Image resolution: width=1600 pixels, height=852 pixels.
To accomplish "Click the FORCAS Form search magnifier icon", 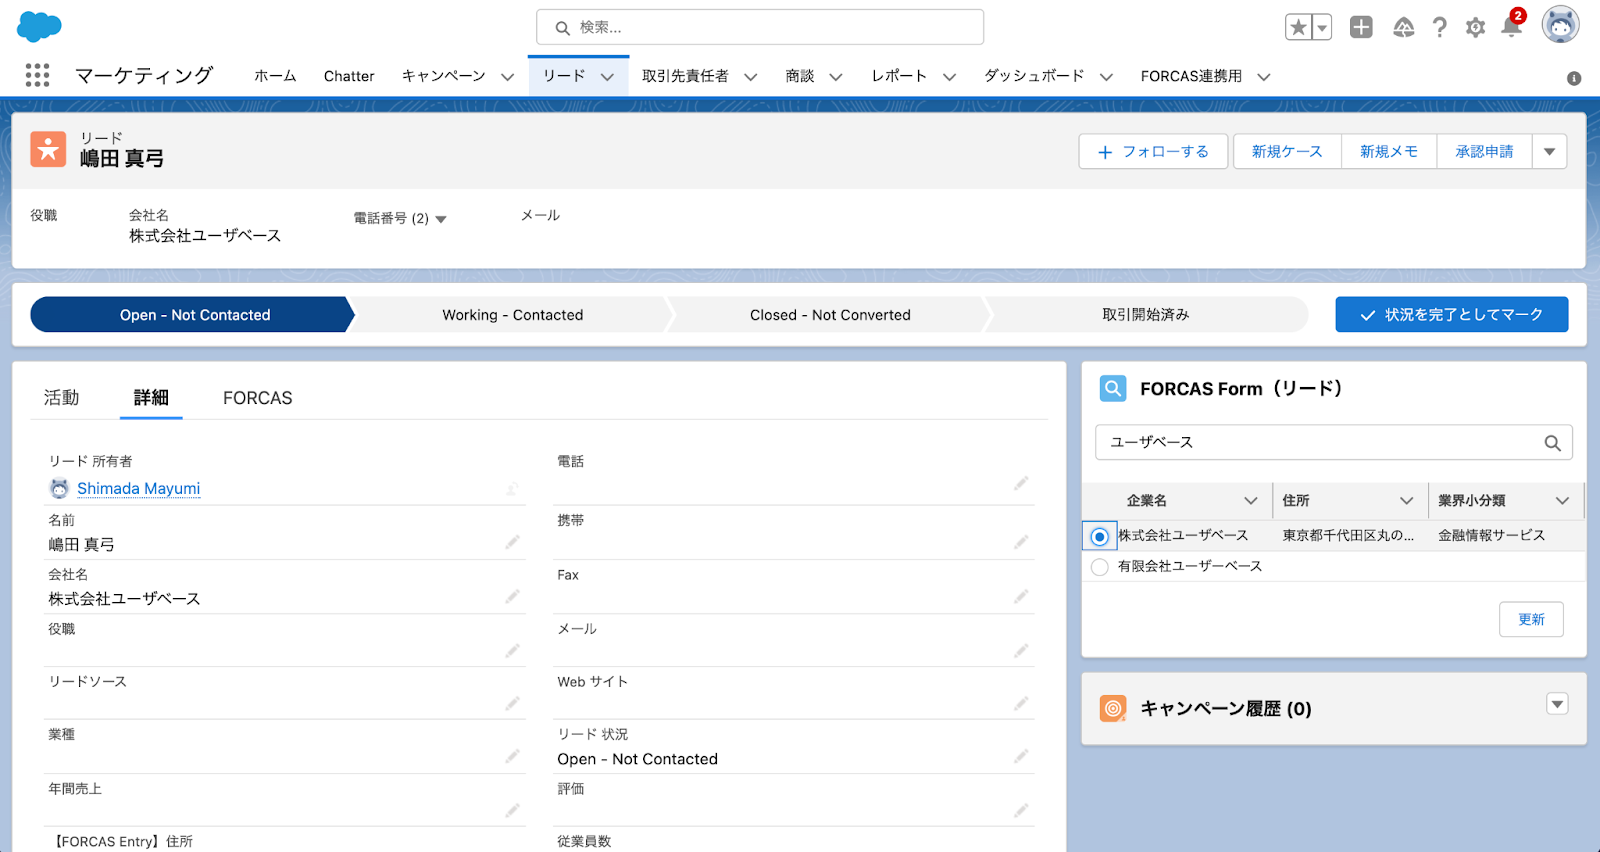I will click(1552, 443).
